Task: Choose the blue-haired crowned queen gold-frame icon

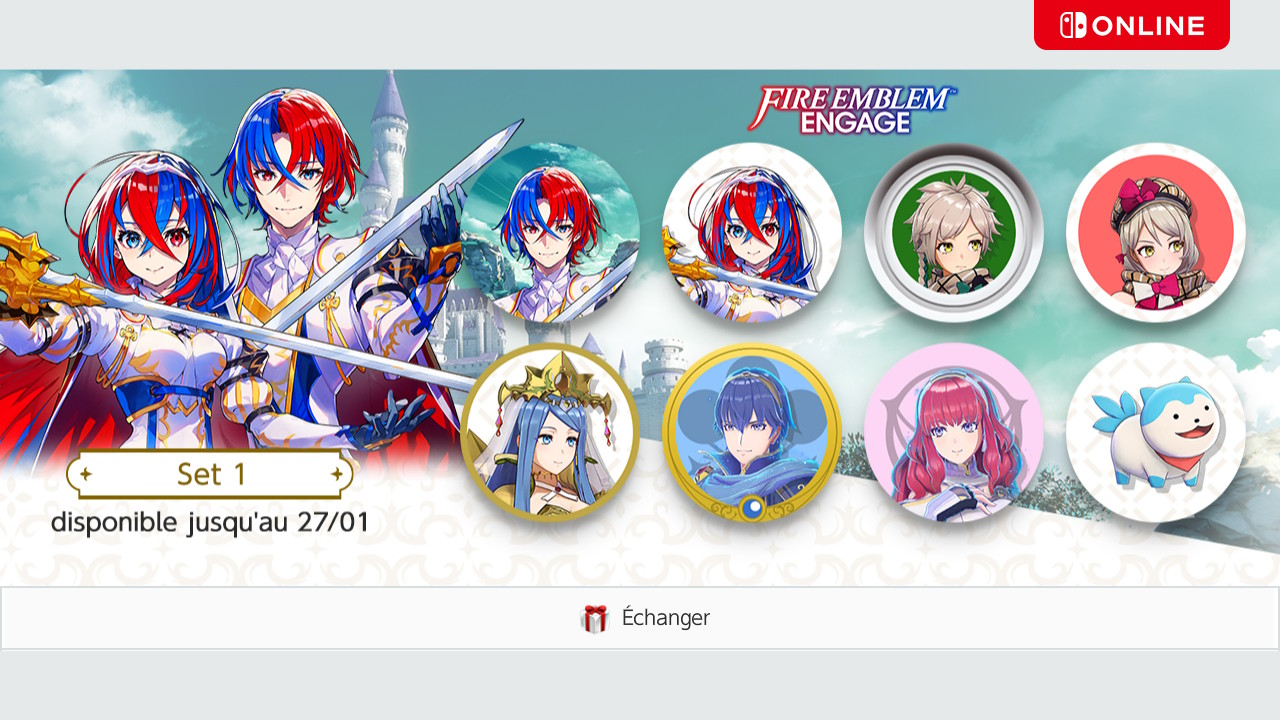Action: pyautogui.click(x=550, y=433)
